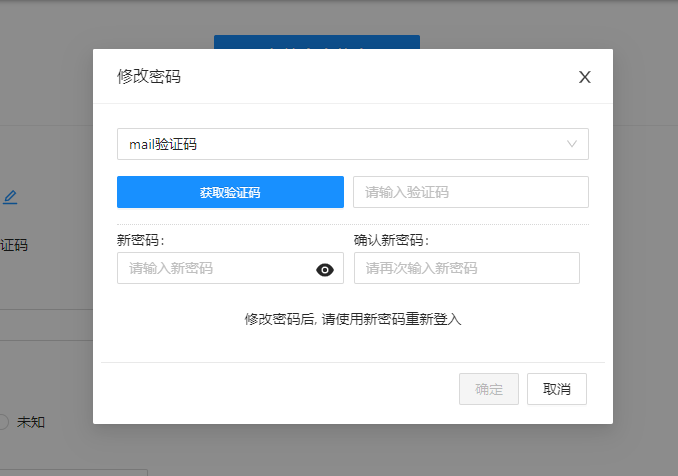Click the 新密码: field label
Viewport: 678px width, 476px height.
tap(140, 240)
